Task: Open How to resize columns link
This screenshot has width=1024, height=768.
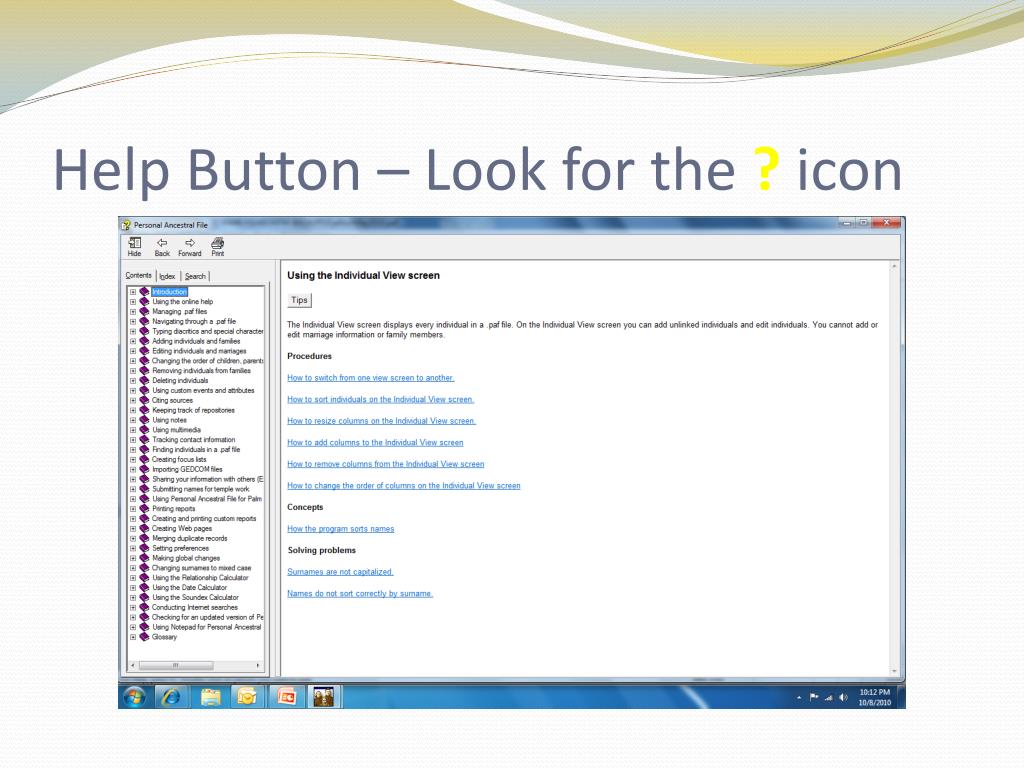Action: coord(381,421)
